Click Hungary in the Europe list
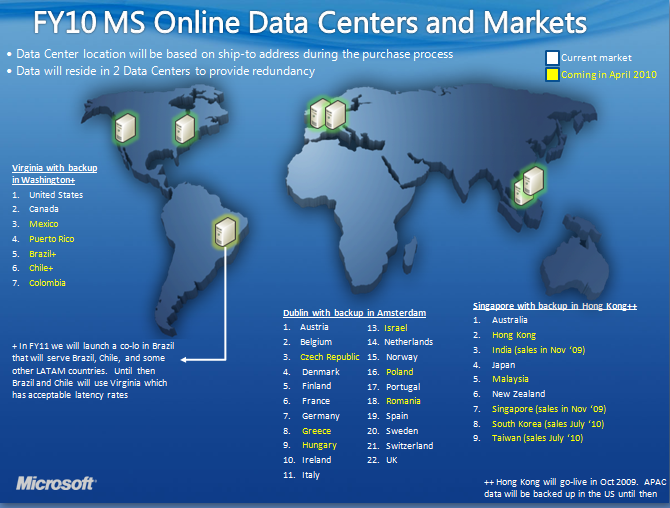 (319, 445)
